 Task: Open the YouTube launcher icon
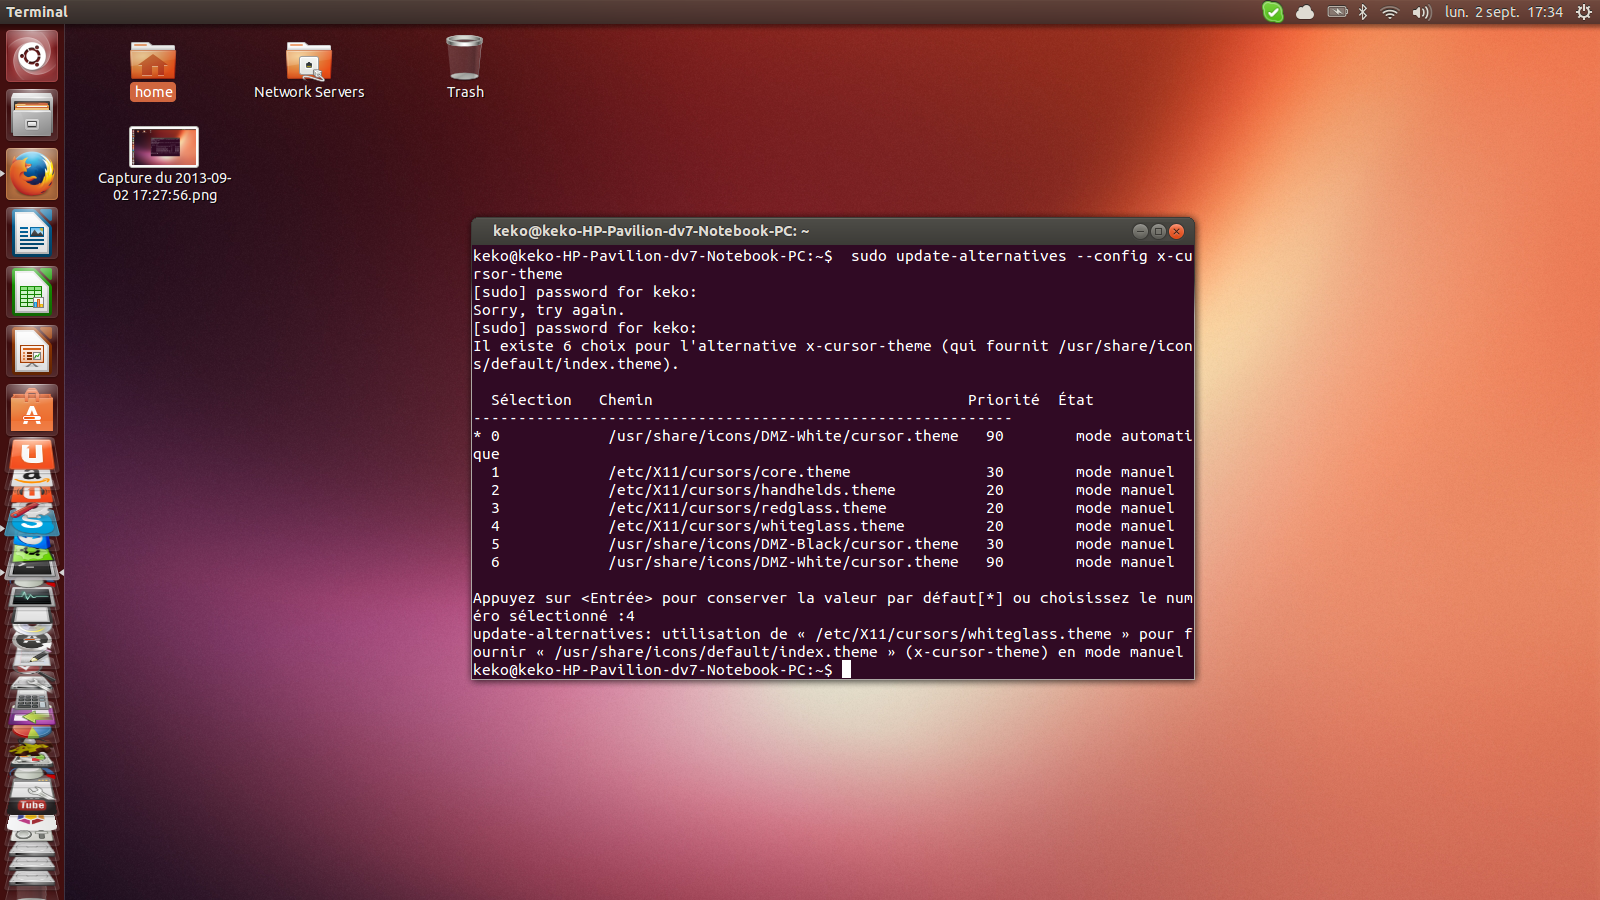pos(32,804)
